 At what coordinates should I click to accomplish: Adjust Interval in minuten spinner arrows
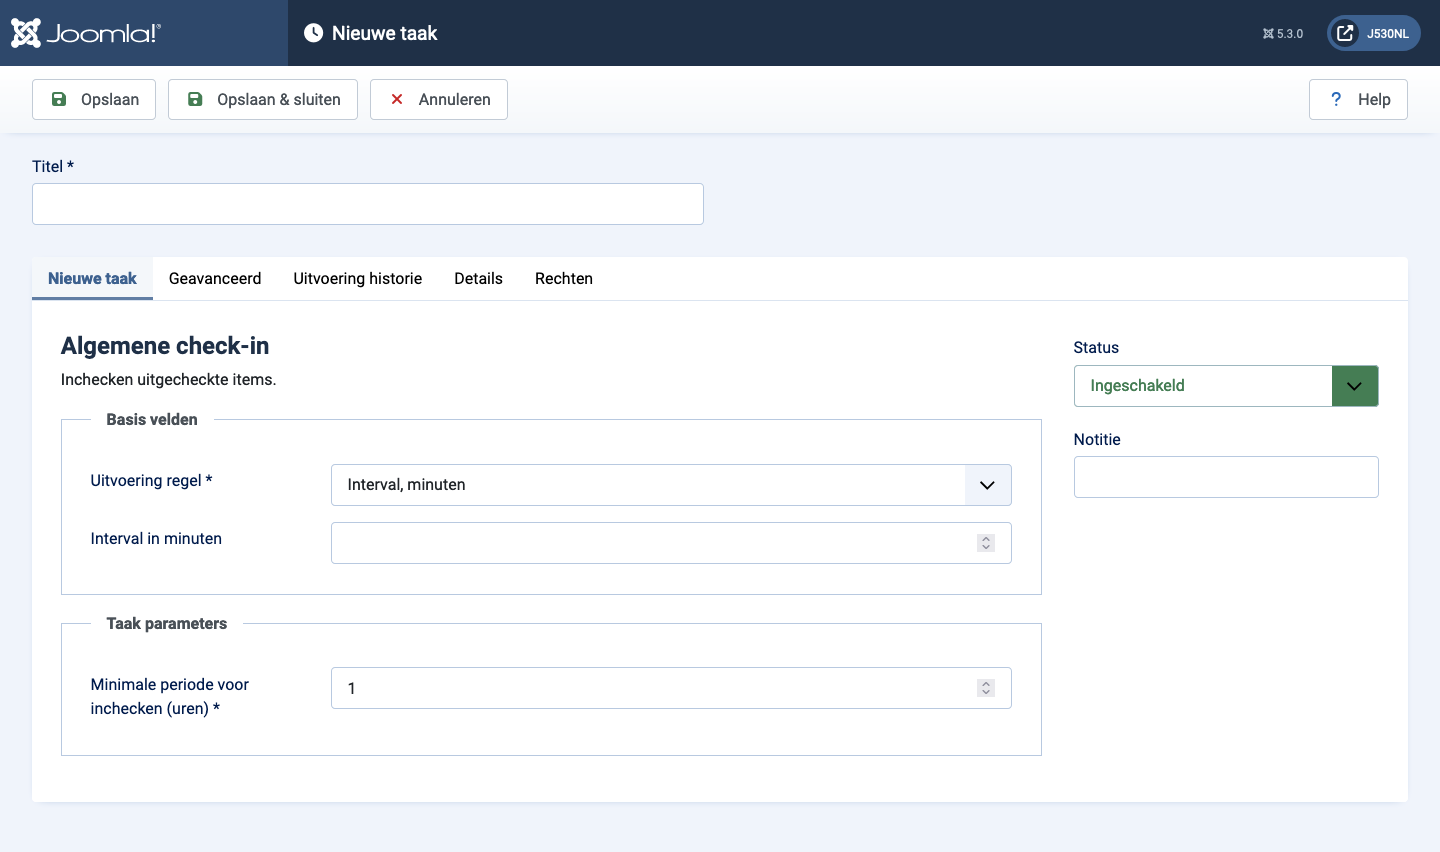tap(986, 543)
